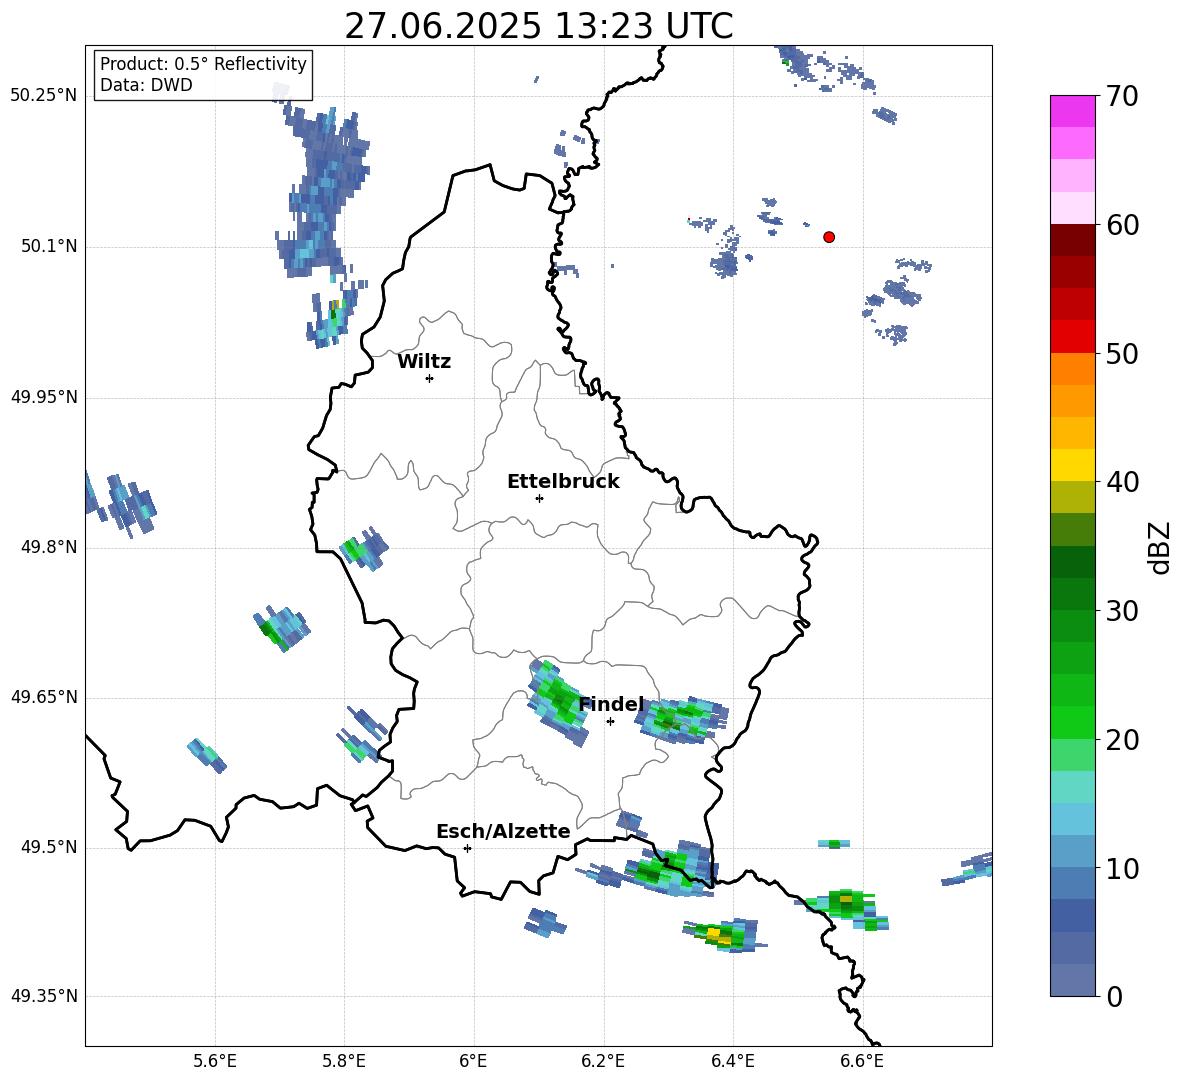The width and height of the screenshot is (1184, 1081).
Task: Click the 50 value on the colorbar
Action: 1121,353
